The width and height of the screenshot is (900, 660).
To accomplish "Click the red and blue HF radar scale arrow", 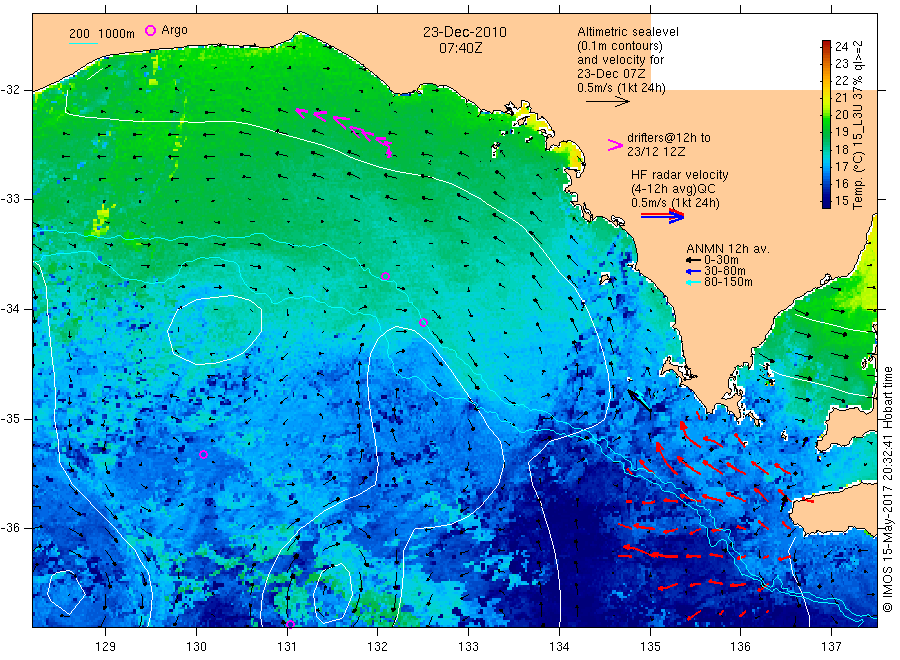I will tap(662, 216).
